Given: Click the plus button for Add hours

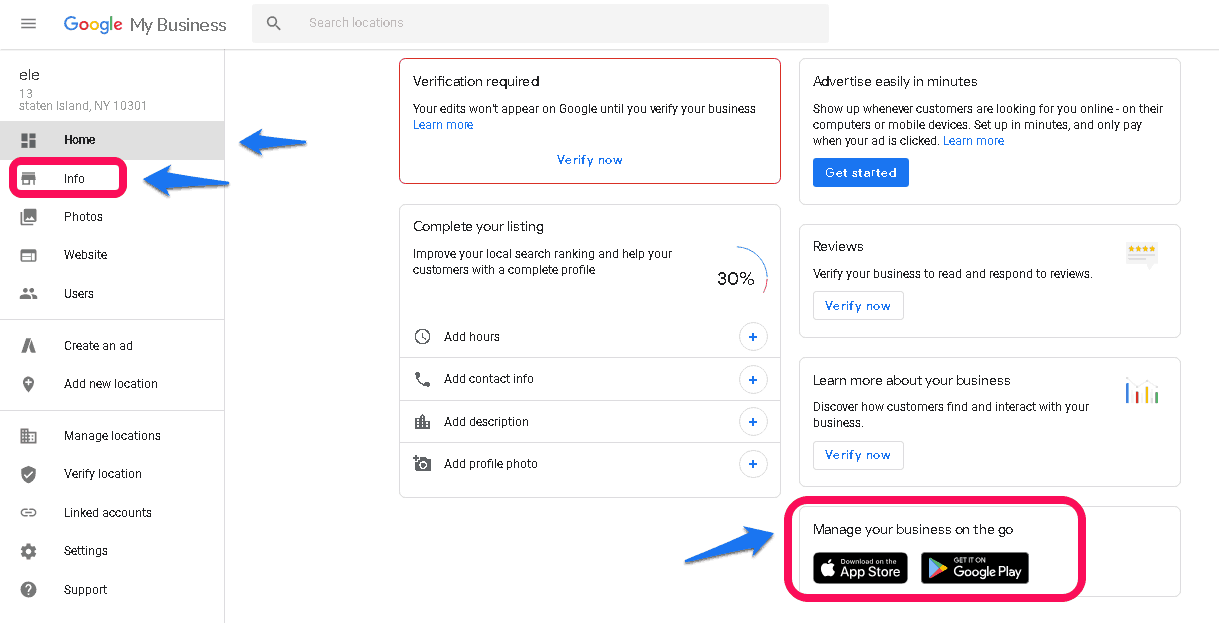Looking at the screenshot, I should 753,337.
